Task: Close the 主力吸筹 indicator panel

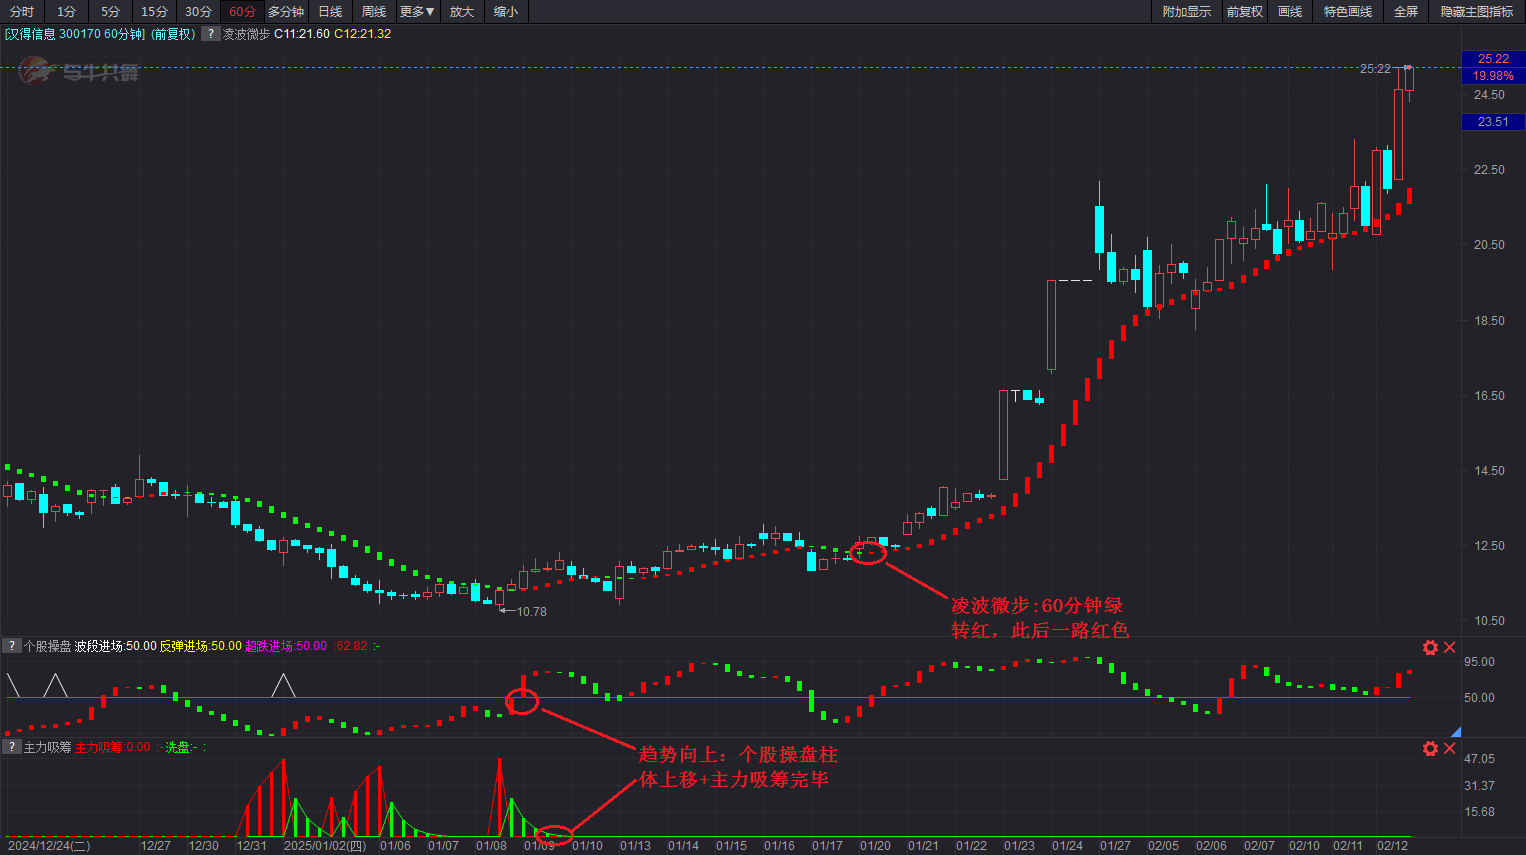Action: coord(1449,748)
